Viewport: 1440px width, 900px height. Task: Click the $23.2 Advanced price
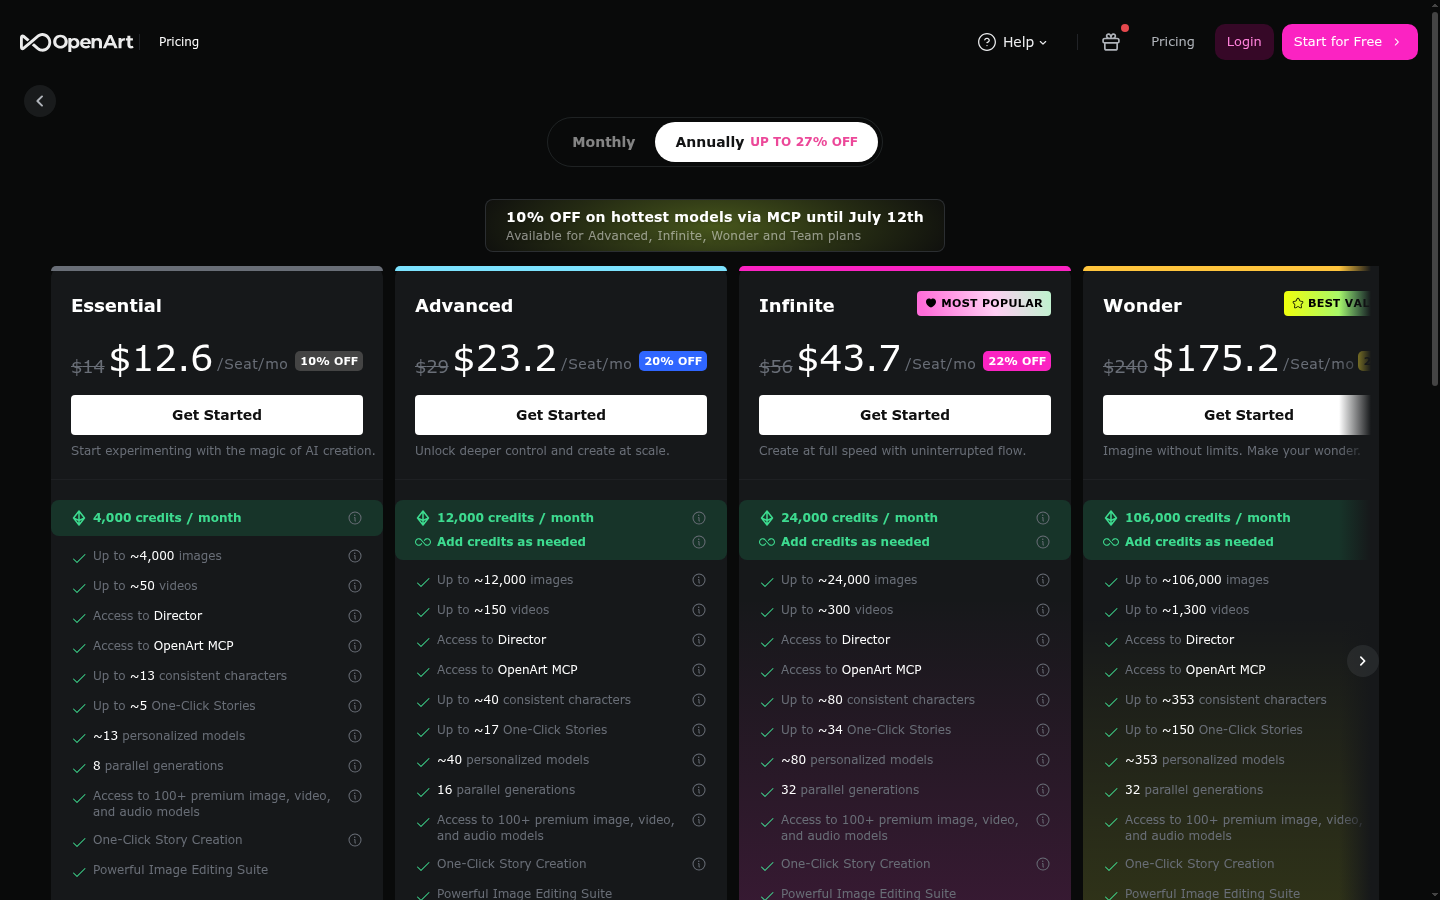pos(505,358)
